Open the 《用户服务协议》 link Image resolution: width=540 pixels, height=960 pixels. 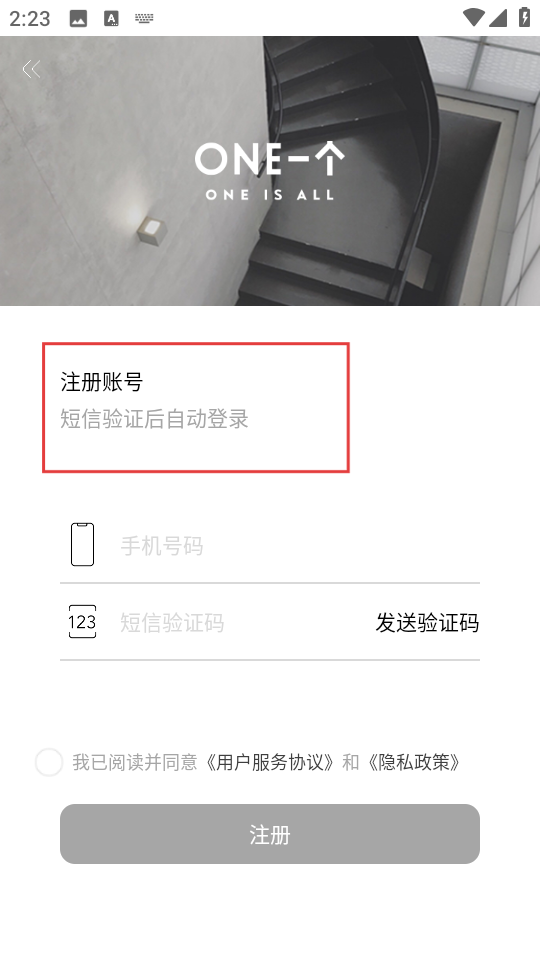pos(269,762)
